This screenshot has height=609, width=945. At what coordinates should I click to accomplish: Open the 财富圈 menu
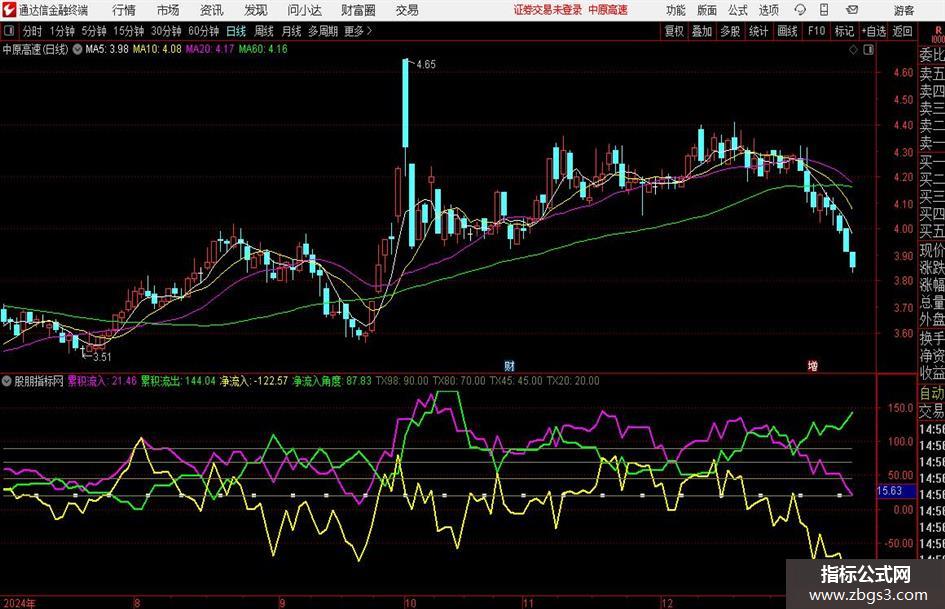(x=358, y=10)
